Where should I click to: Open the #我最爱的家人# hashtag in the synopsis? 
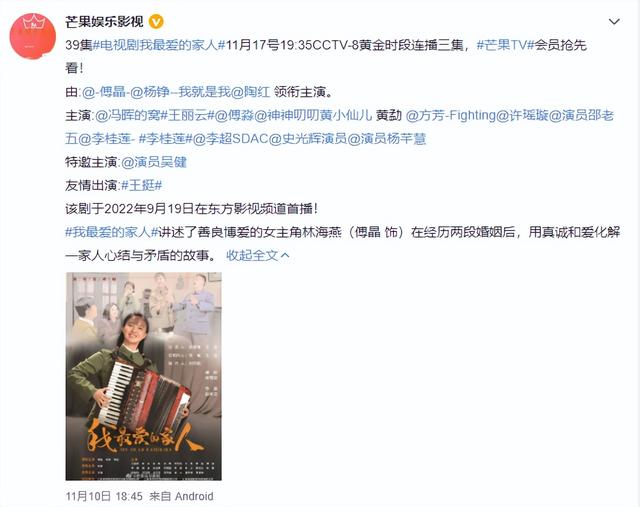(x=111, y=232)
